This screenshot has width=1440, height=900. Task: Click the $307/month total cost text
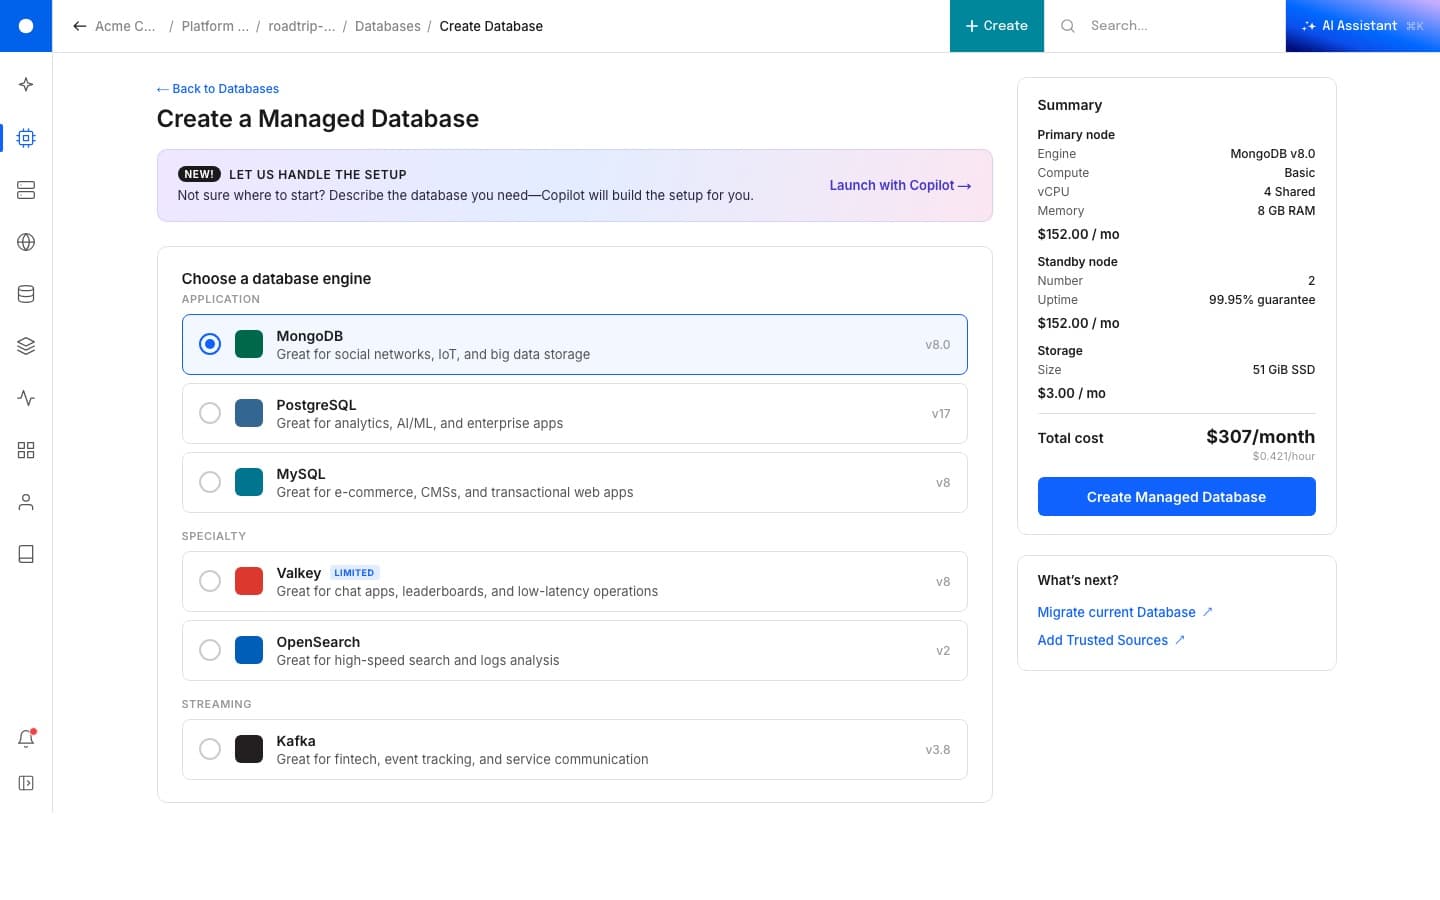pyautogui.click(x=1260, y=437)
